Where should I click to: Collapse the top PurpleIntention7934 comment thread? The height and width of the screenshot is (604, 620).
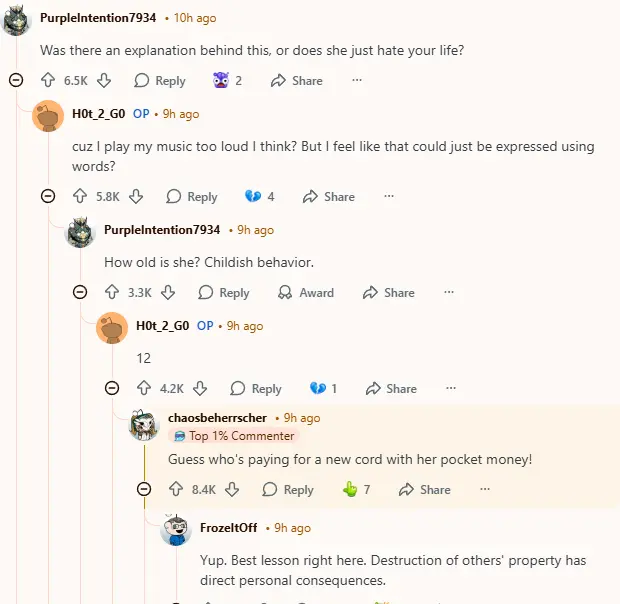[16, 80]
